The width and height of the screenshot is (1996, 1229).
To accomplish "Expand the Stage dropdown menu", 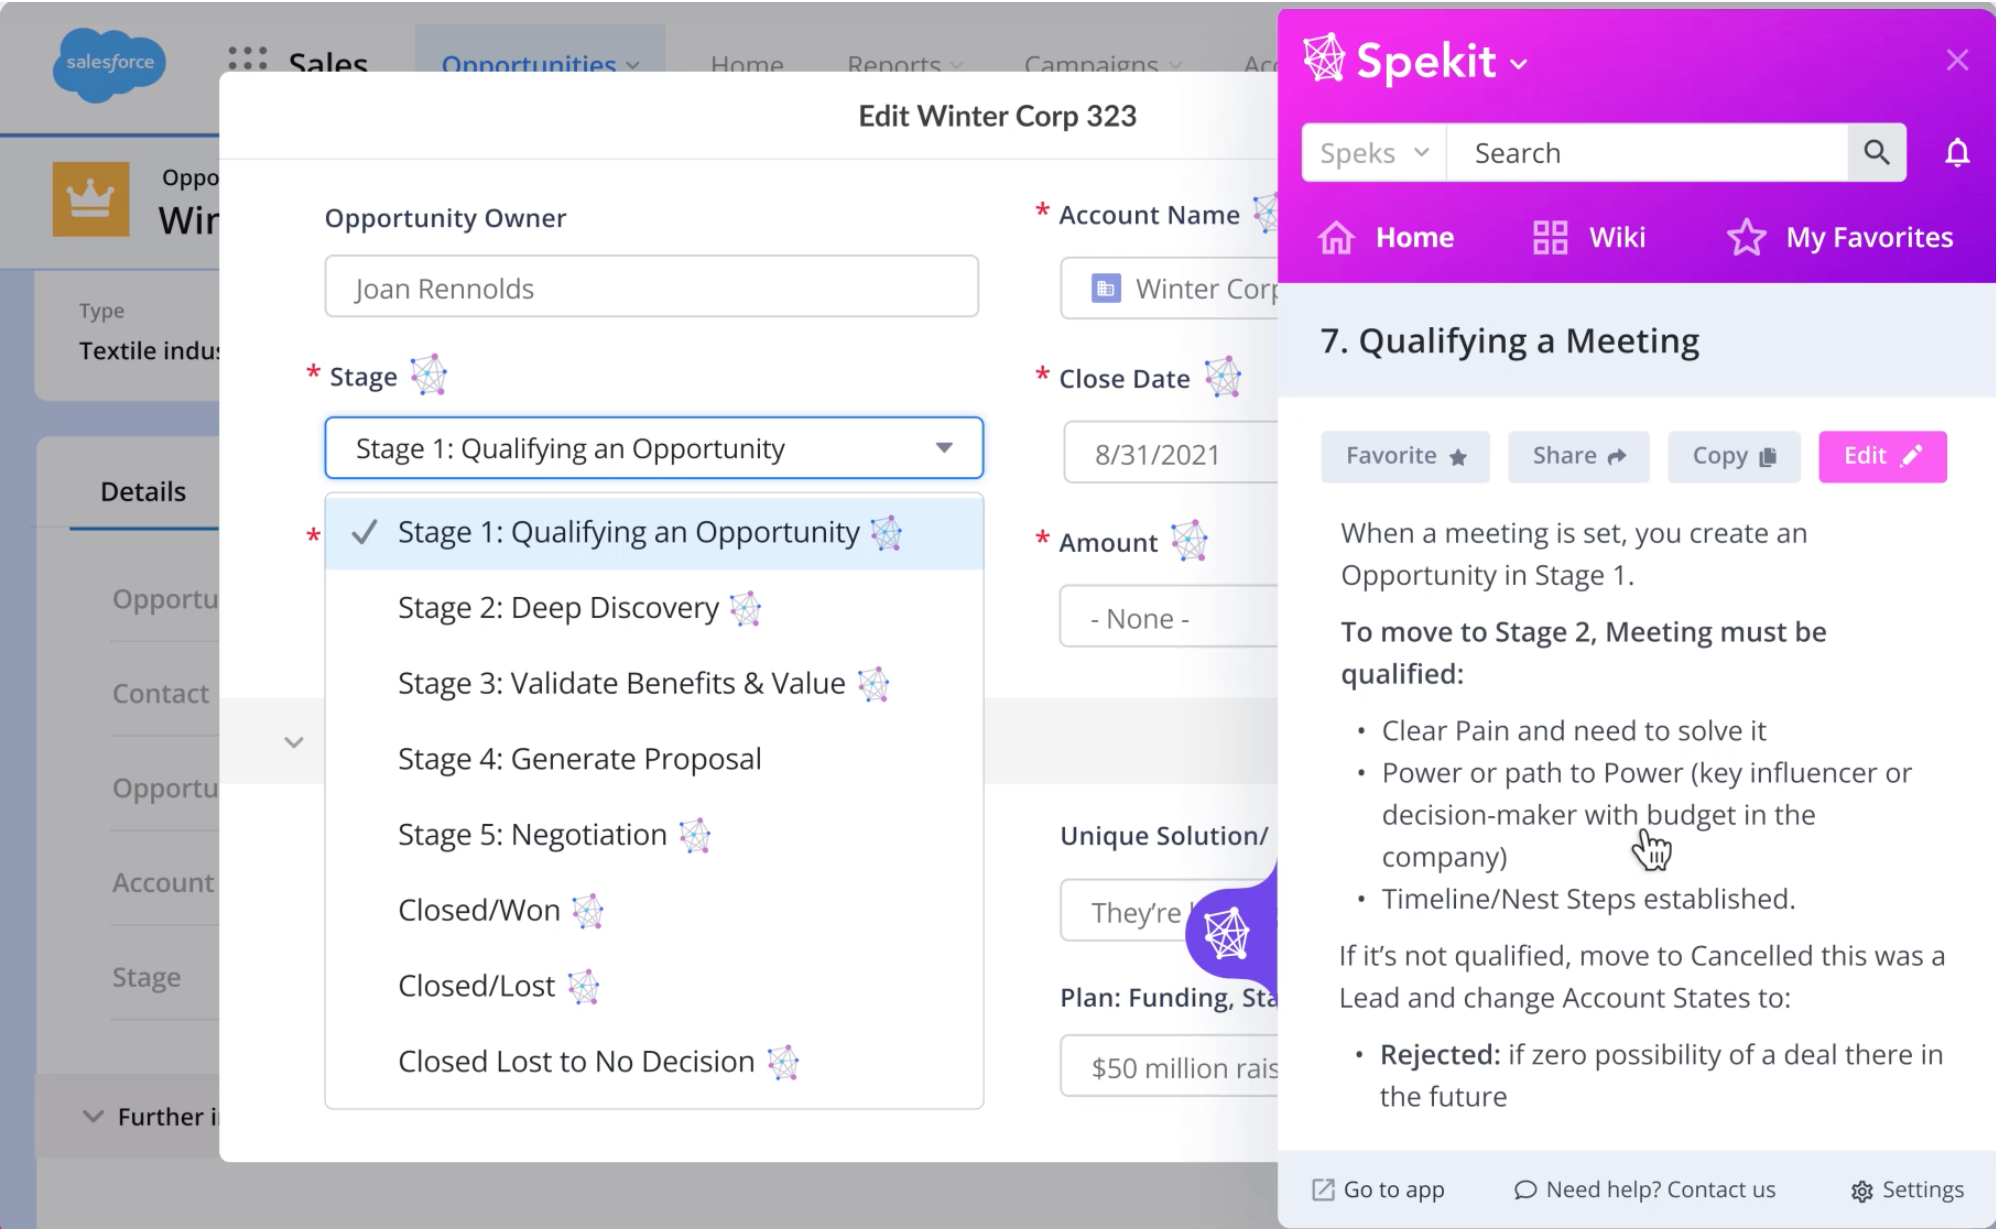I will [x=652, y=448].
